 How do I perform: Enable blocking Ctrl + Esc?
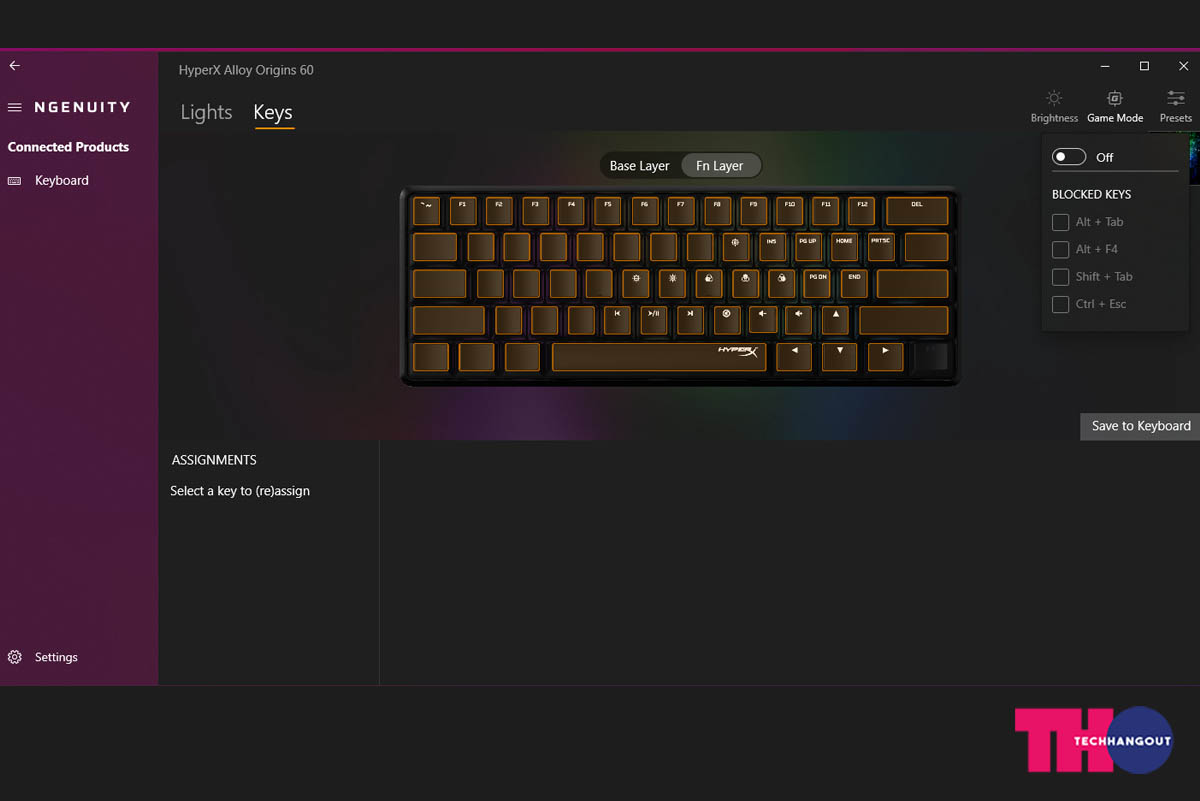click(1060, 304)
